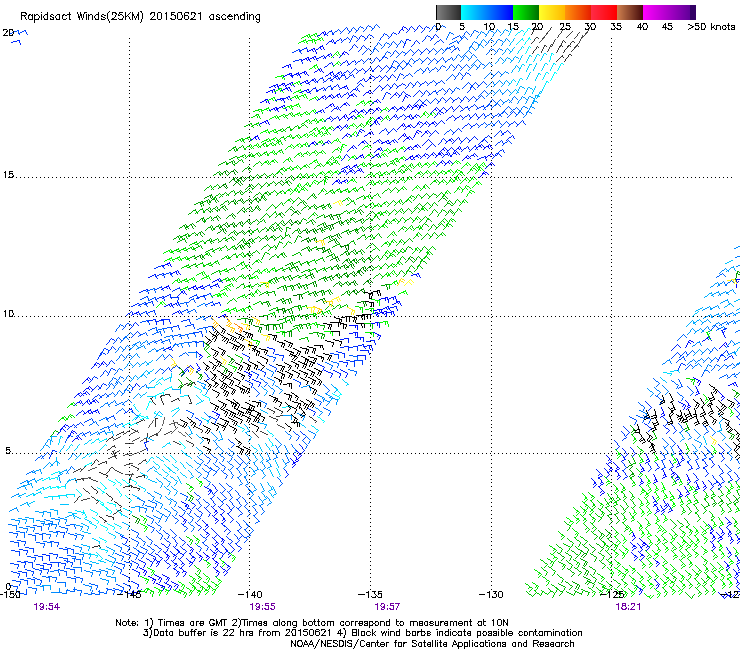Viewport: 740px width, 650px height.
Task: Click the longitude label '-135'
Action: point(370,594)
